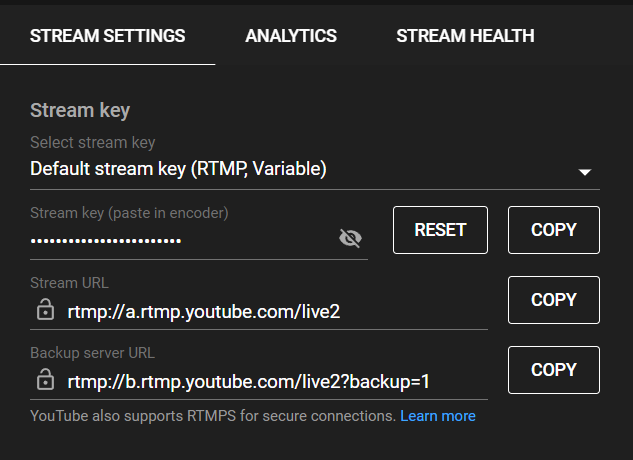The height and width of the screenshot is (460, 633).
Task: Toggle stream key visibility eye icon
Action: (350, 238)
